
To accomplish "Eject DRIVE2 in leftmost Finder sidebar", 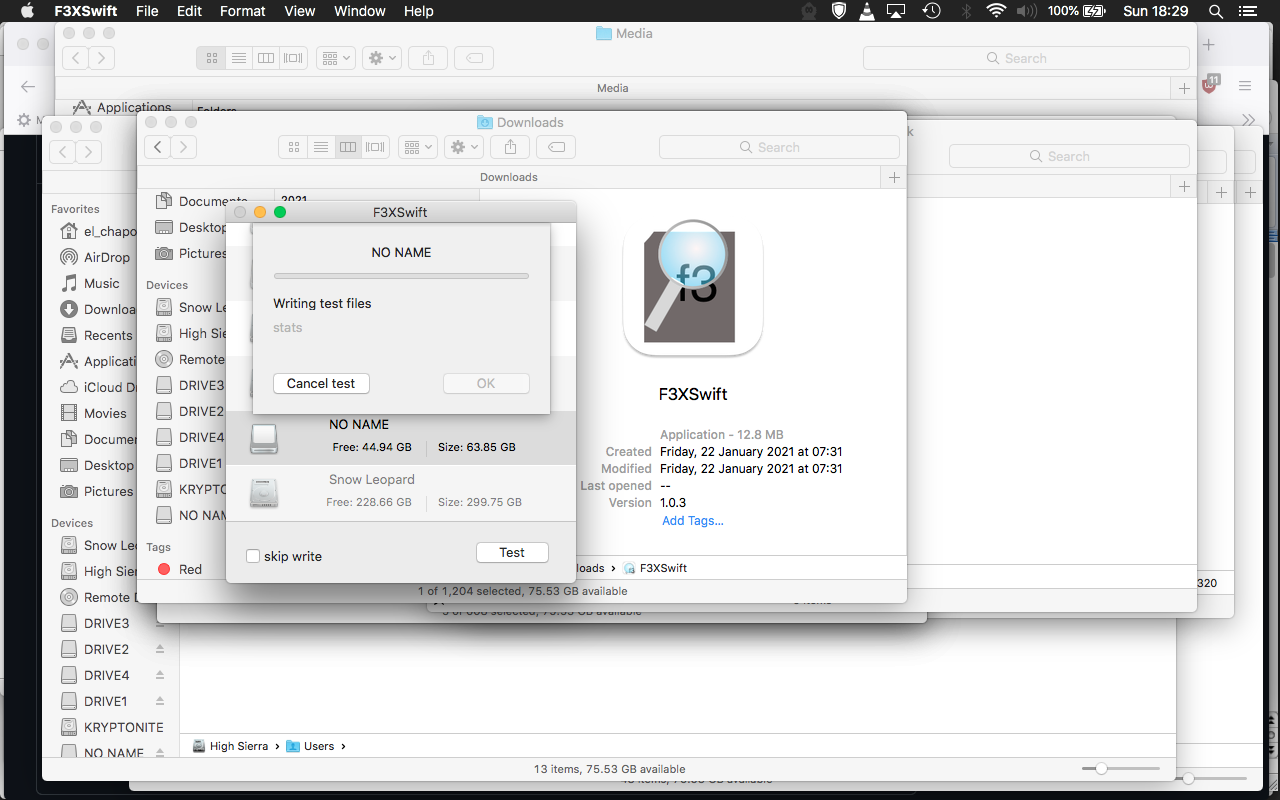I will click(159, 649).
